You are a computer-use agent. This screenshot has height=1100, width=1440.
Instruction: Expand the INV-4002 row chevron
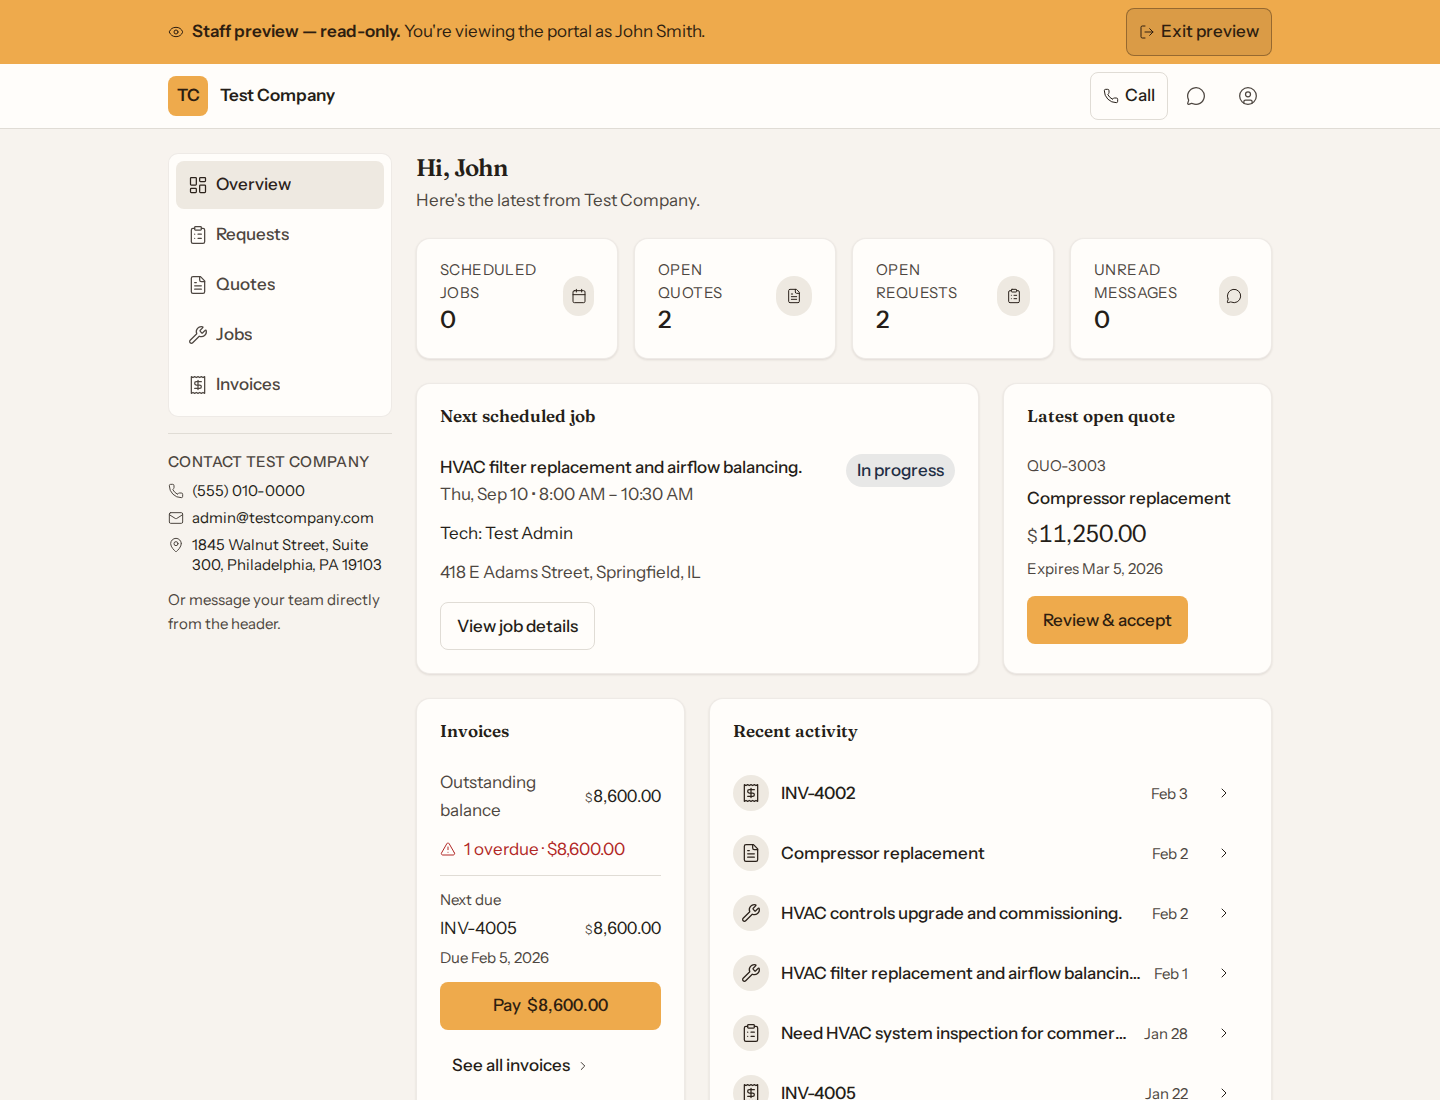coord(1224,793)
